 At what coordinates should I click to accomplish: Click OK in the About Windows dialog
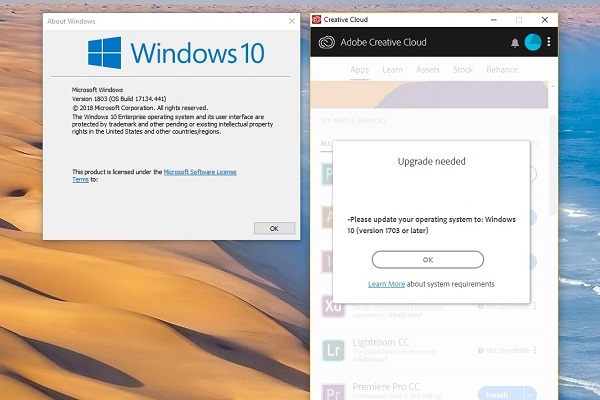pyautogui.click(x=274, y=229)
